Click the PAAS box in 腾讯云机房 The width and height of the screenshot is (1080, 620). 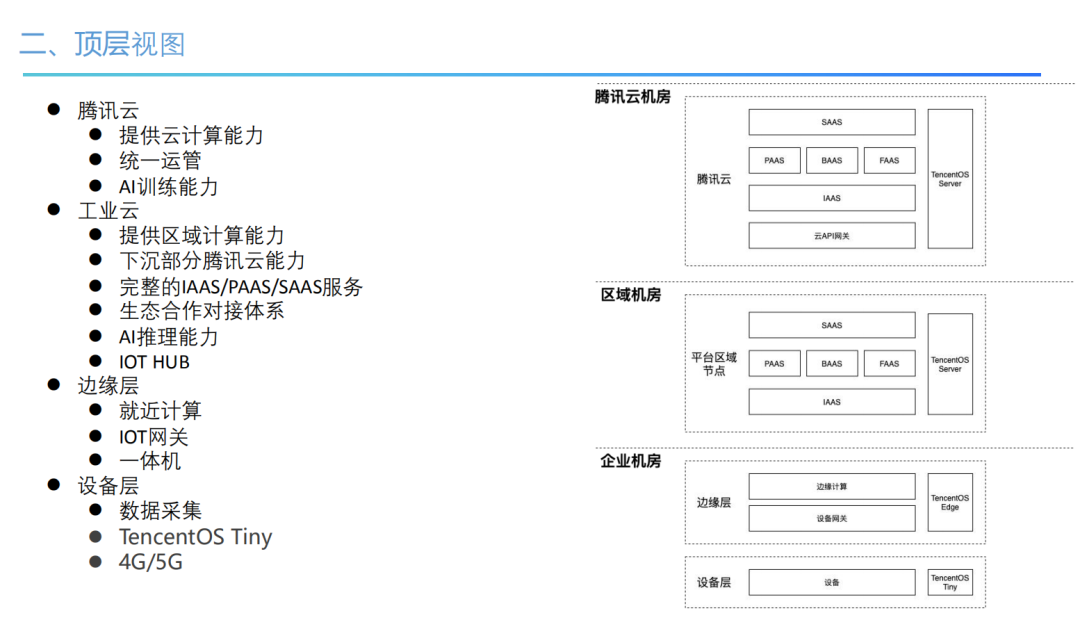[x=774, y=161]
